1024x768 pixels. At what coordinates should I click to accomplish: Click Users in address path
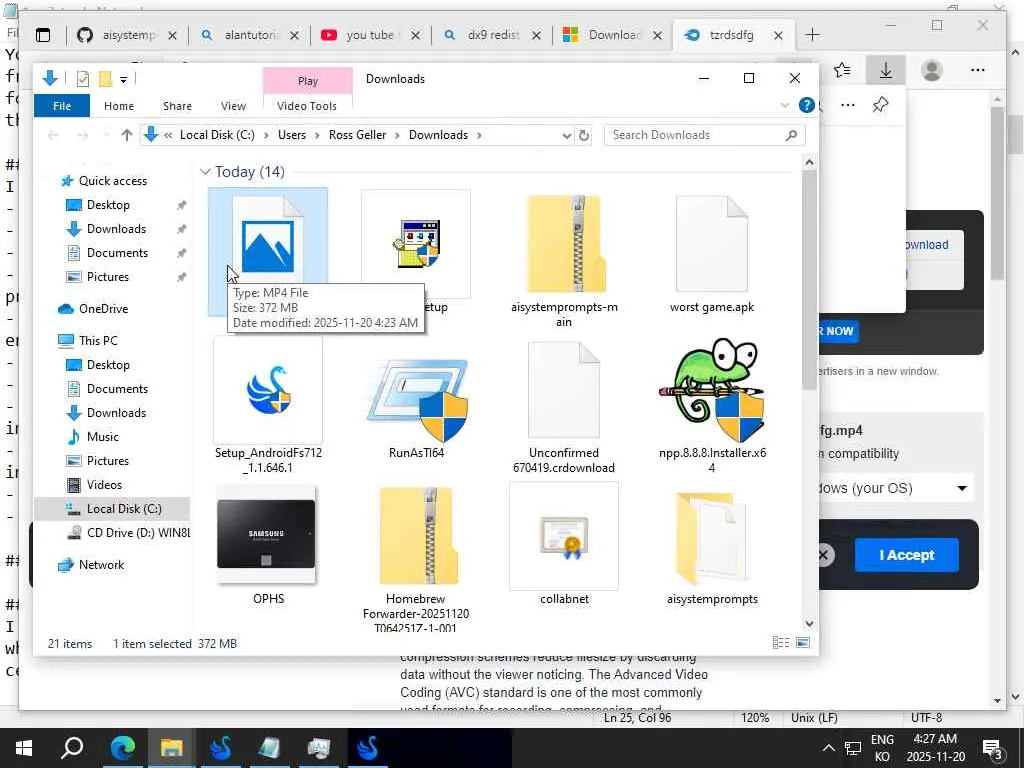291,135
